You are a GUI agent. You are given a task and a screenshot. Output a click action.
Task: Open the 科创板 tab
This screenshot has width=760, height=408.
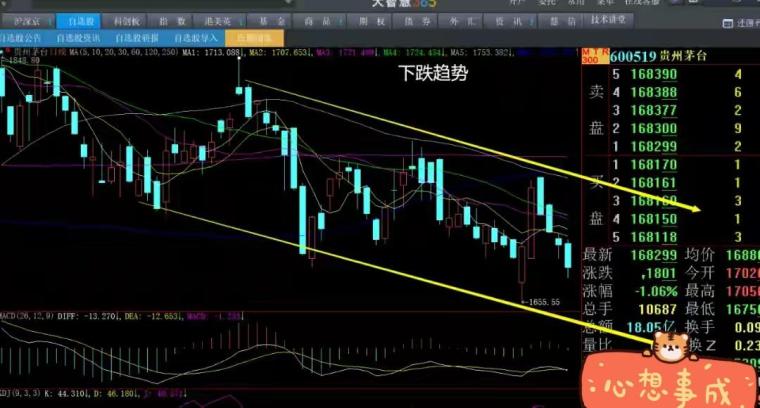127,20
